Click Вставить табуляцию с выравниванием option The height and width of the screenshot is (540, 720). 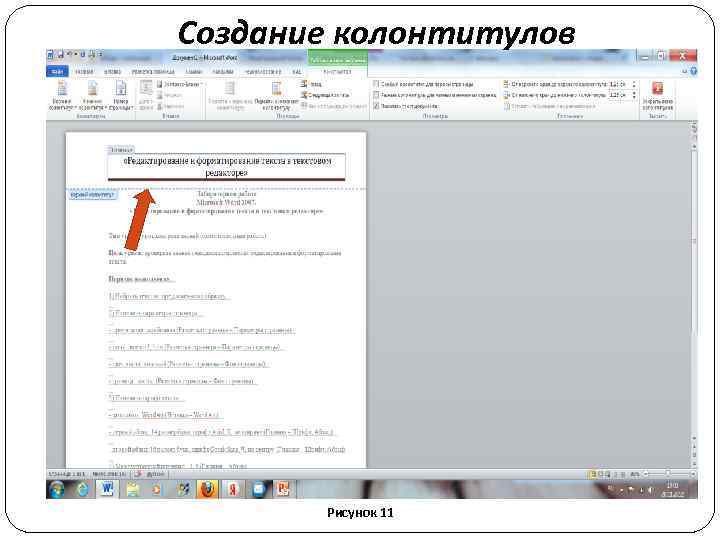tap(549, 106)
